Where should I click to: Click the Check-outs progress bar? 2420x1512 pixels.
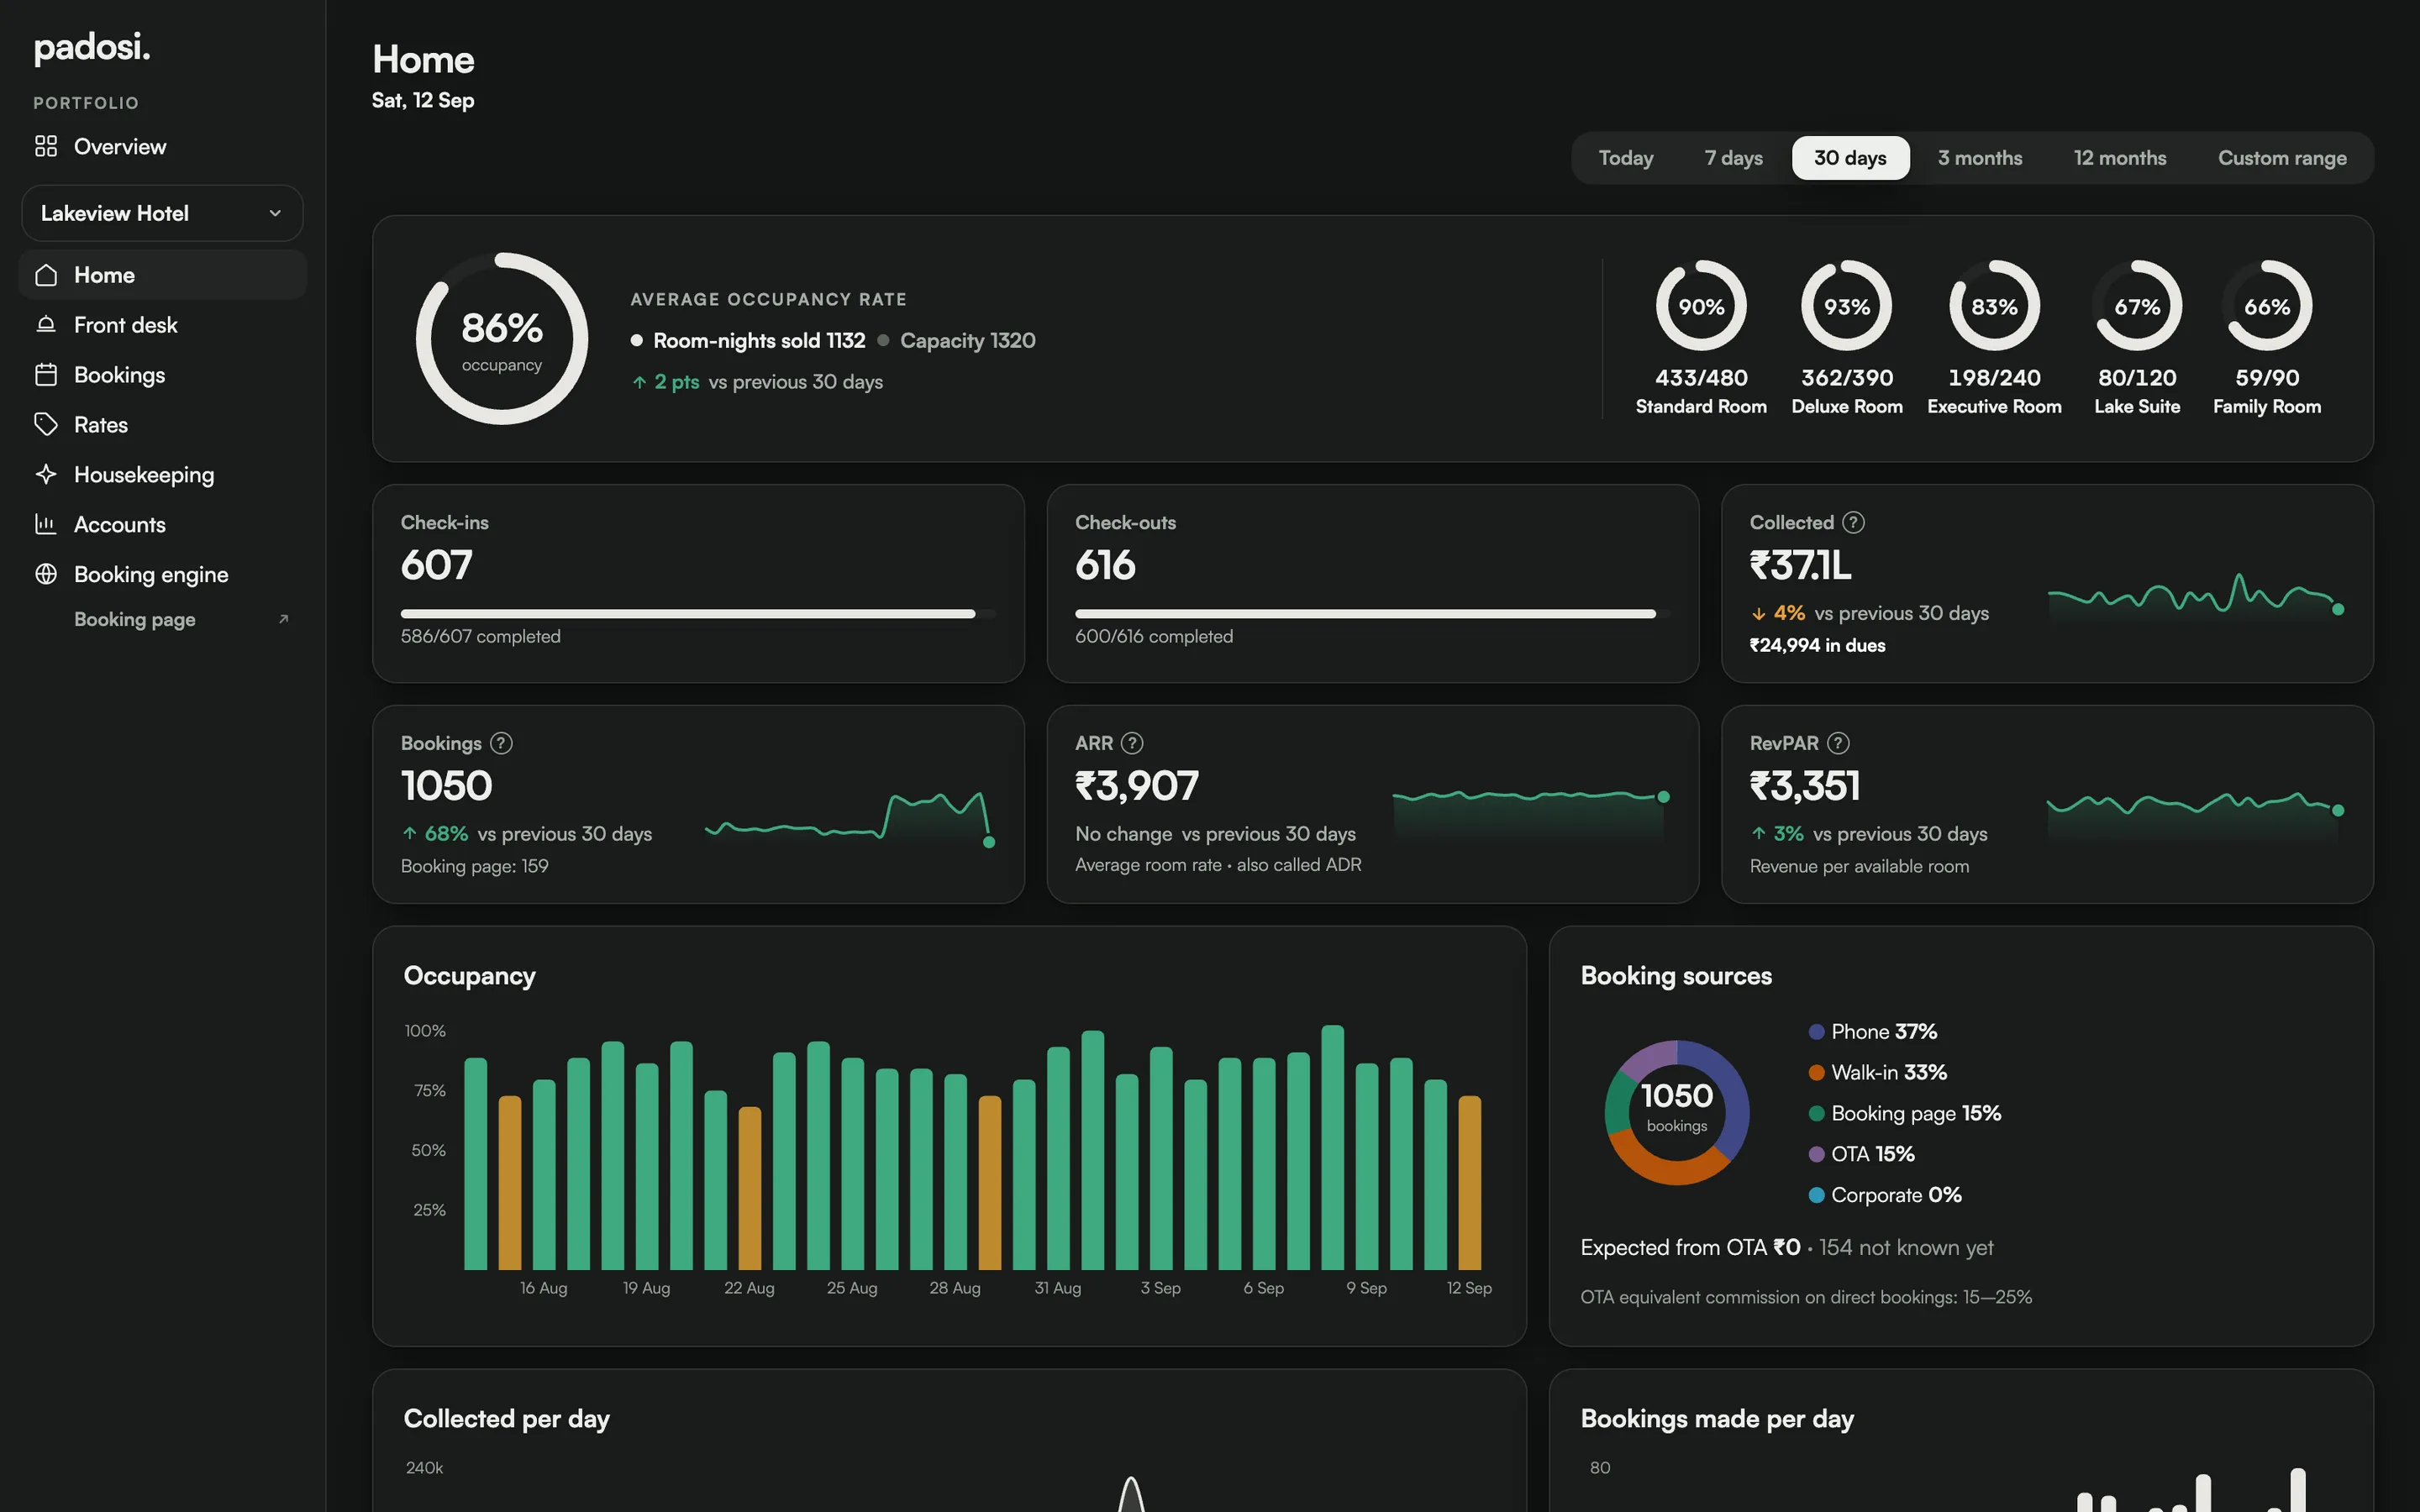pos(1372,614)
